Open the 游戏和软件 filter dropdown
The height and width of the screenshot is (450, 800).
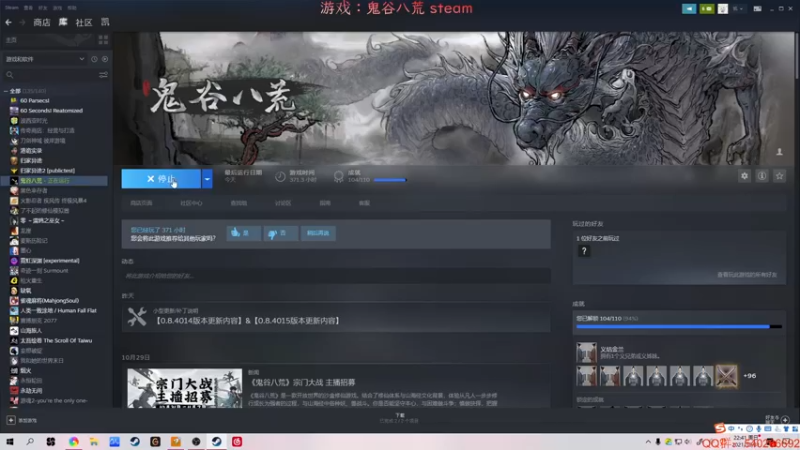tap(45, 59)
